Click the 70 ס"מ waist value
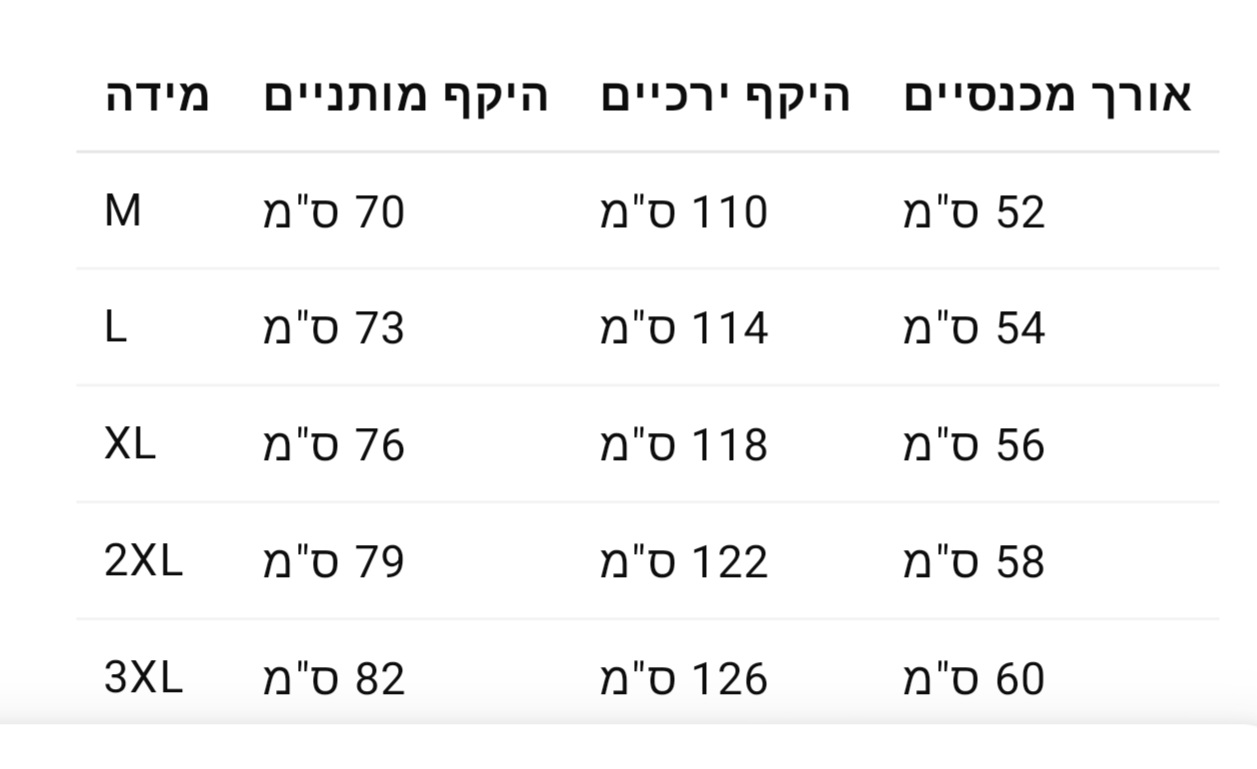 [334, 212]
